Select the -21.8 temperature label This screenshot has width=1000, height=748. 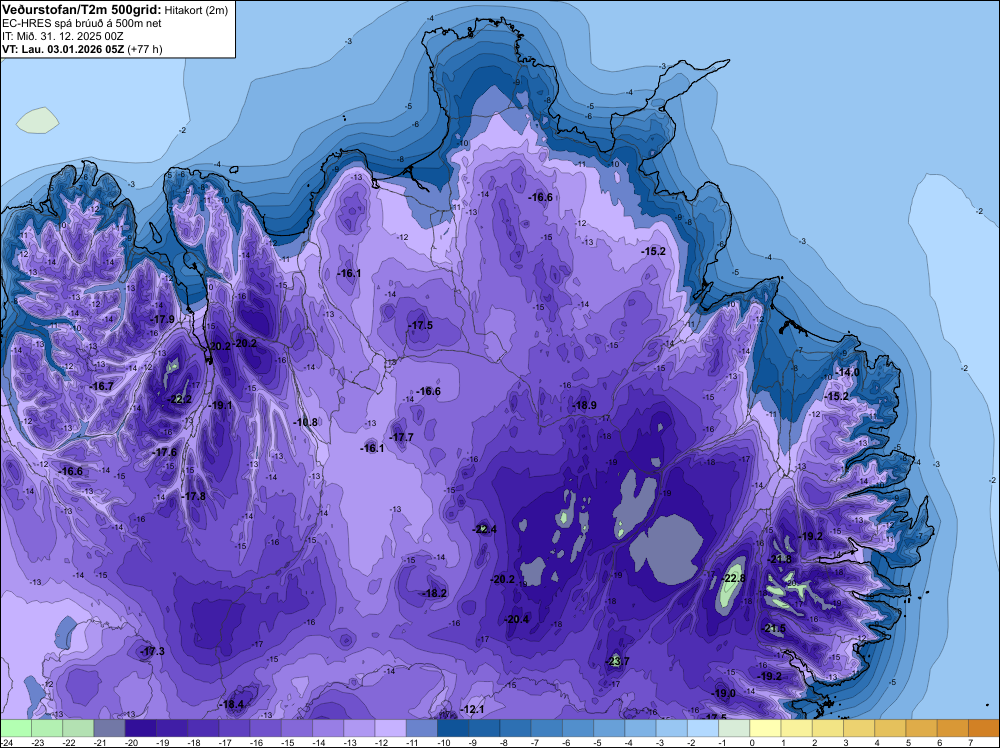(x=779, y=559)
